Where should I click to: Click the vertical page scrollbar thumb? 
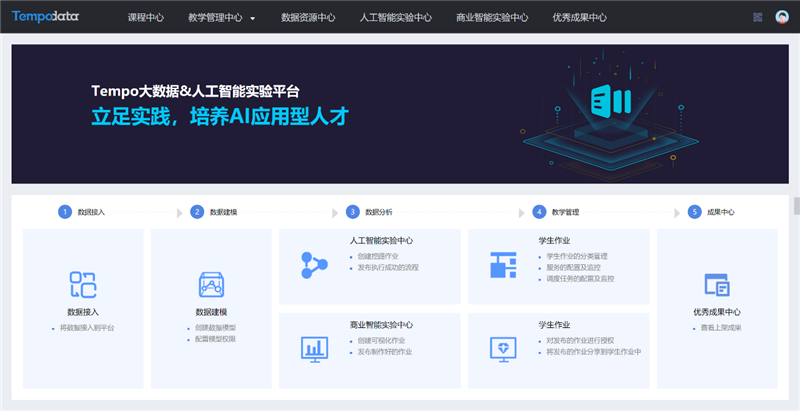coord(796,206)
